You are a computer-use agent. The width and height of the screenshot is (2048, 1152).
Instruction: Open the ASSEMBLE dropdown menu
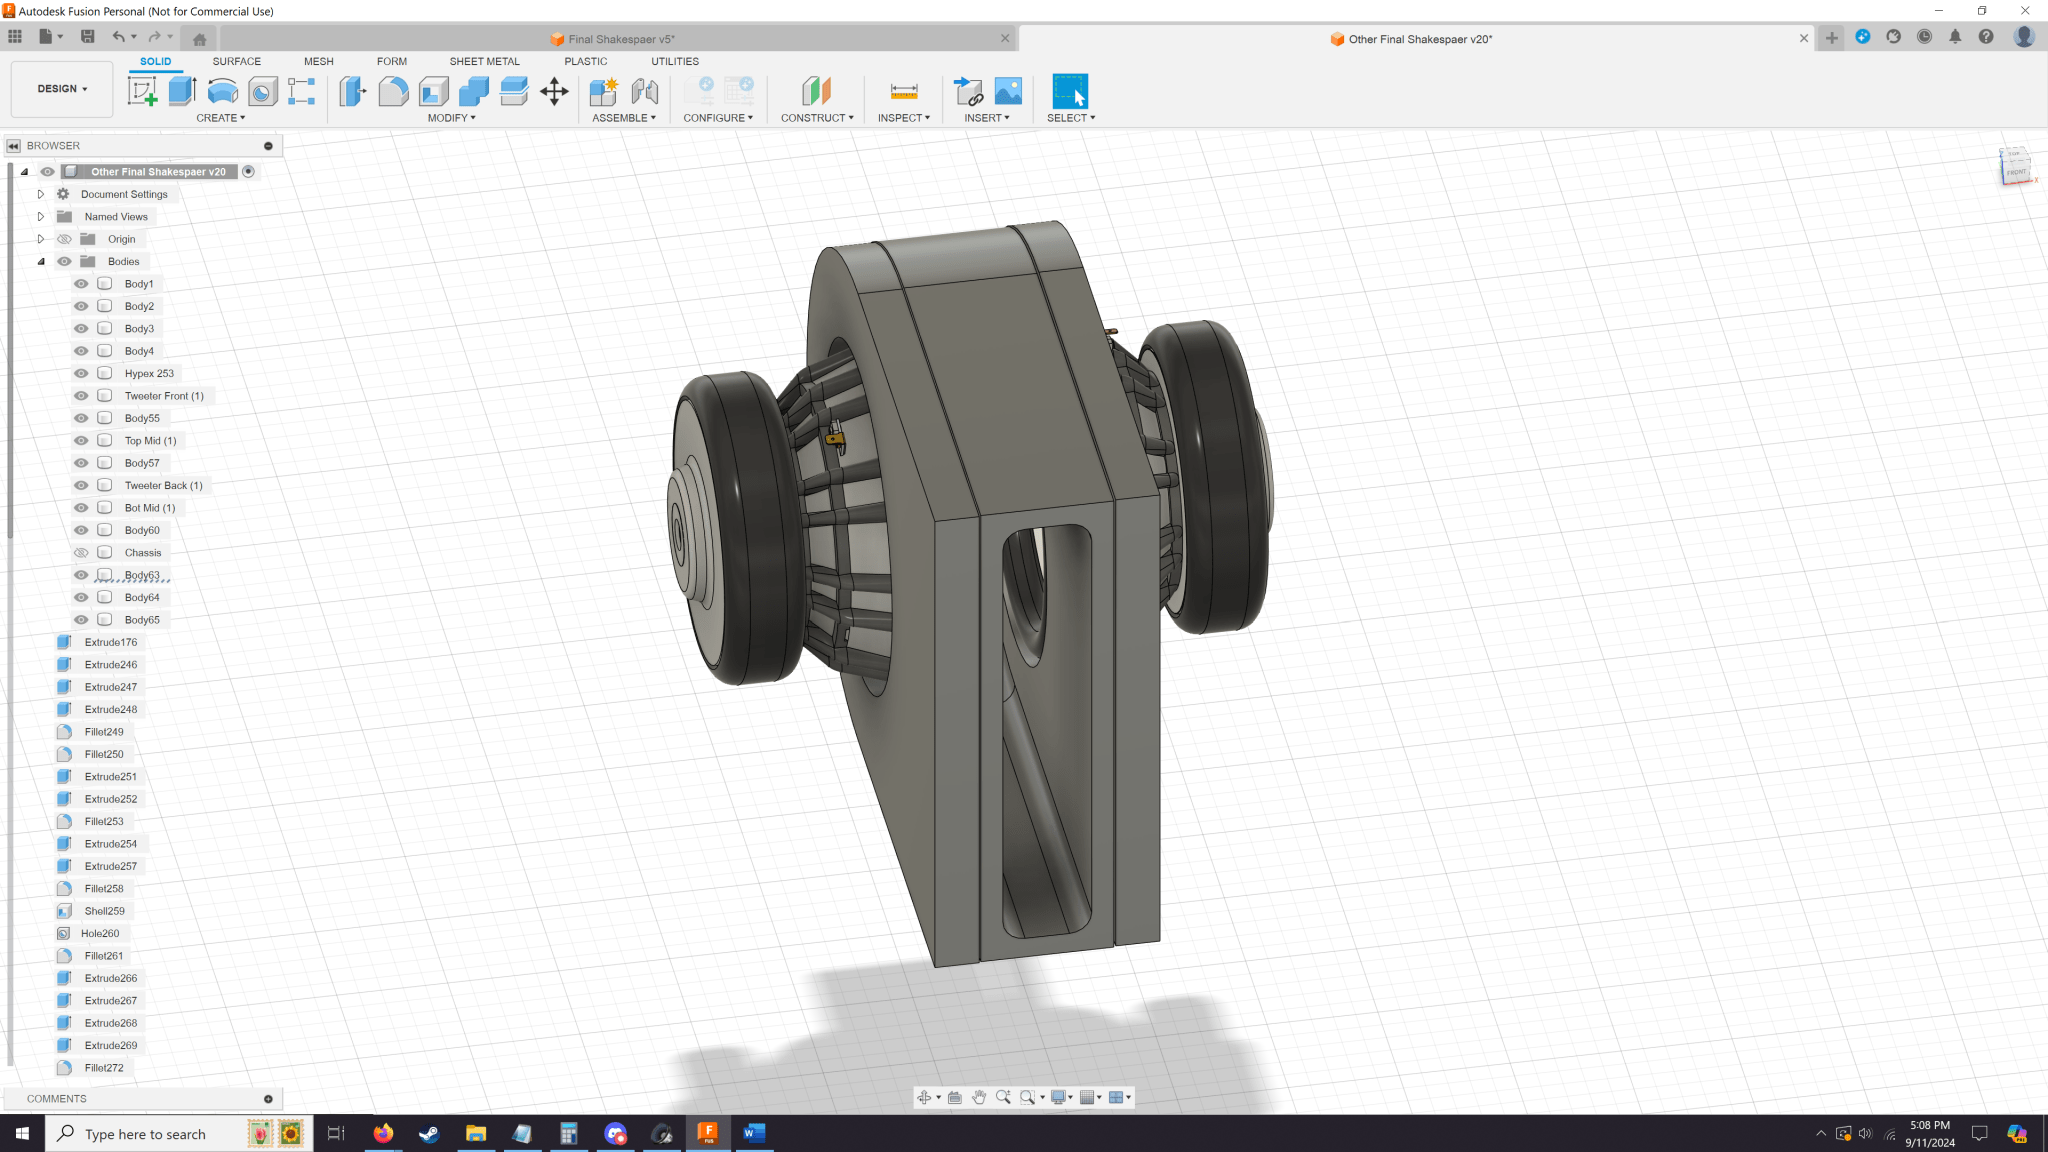624,118
